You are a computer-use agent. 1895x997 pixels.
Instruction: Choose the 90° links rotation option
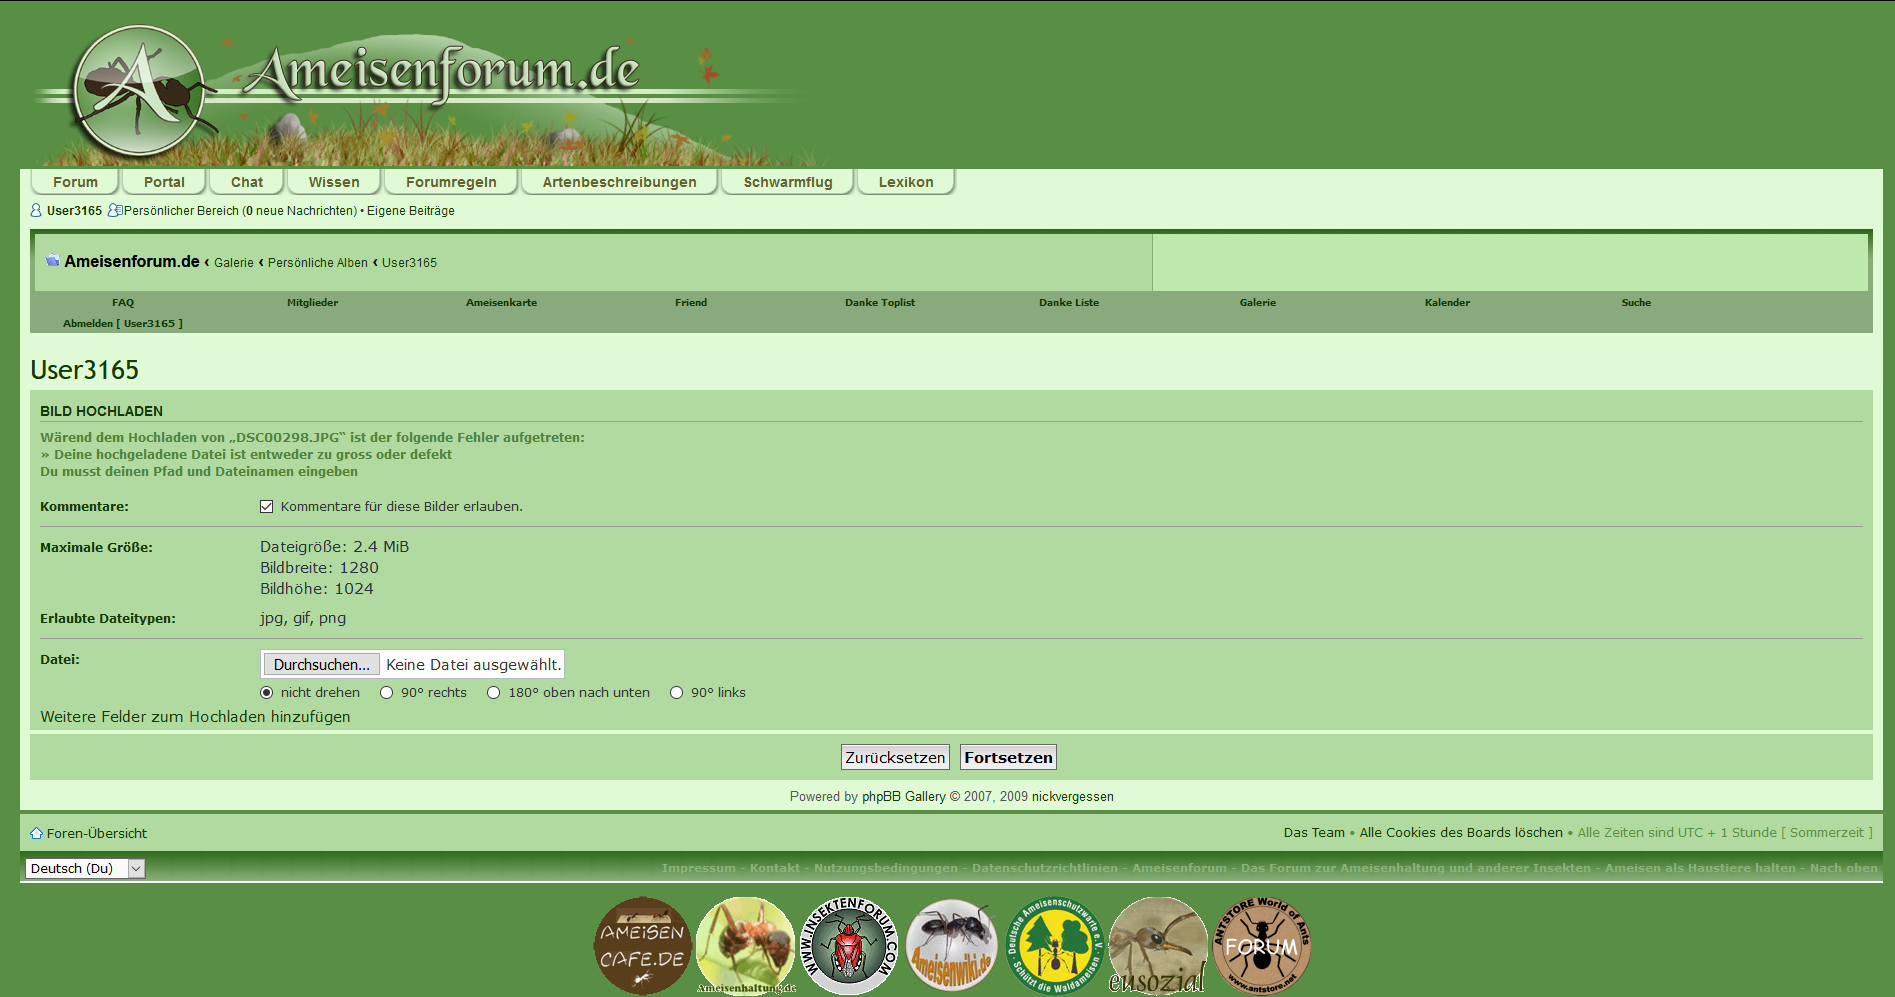pos(677,693)
